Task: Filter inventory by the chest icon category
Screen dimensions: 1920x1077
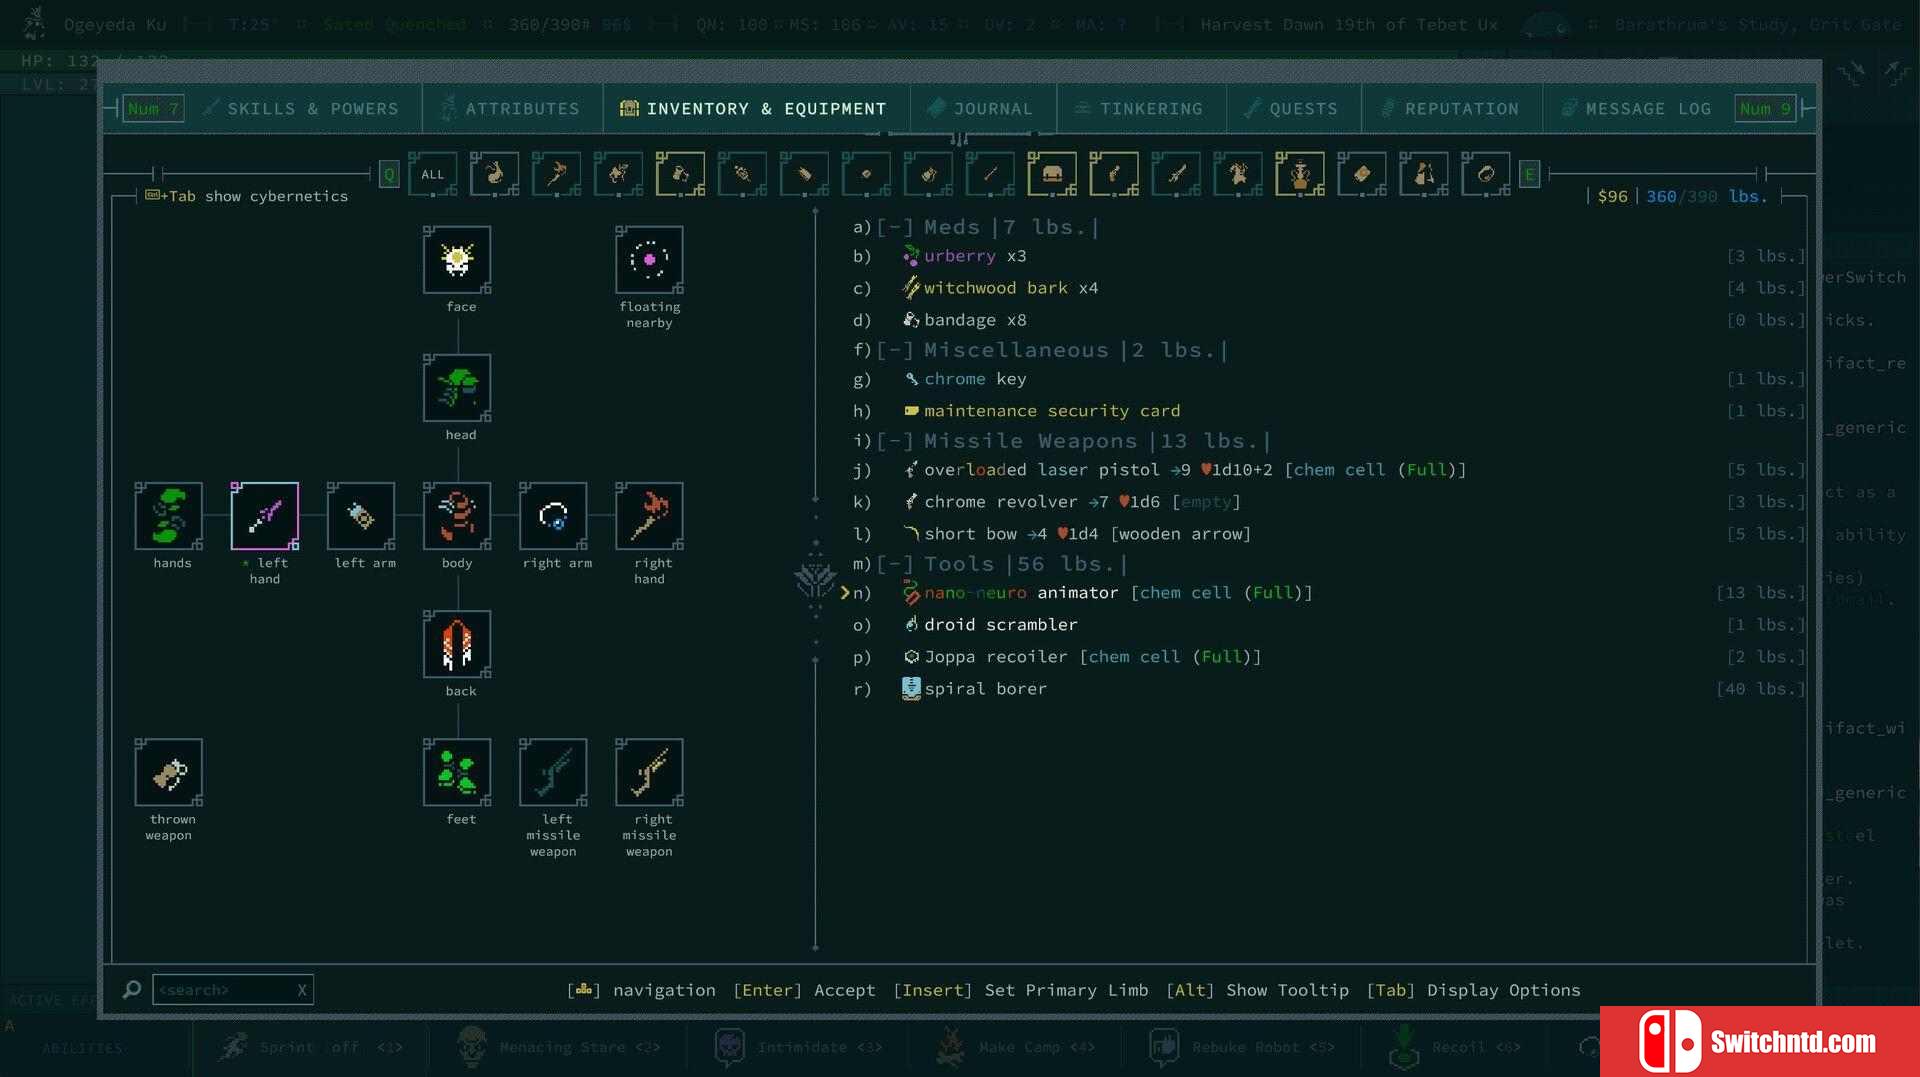Action: [1052, 174]
